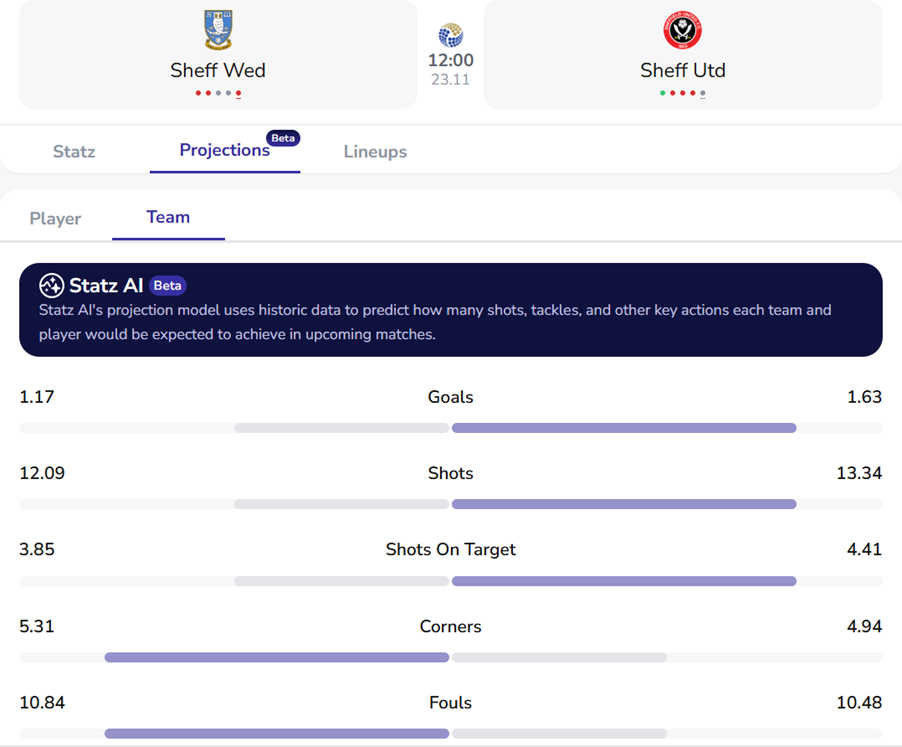The image size is (902, 747).
Task: Click the Beta badge beside Statz AI
Action: pos(167,285)
